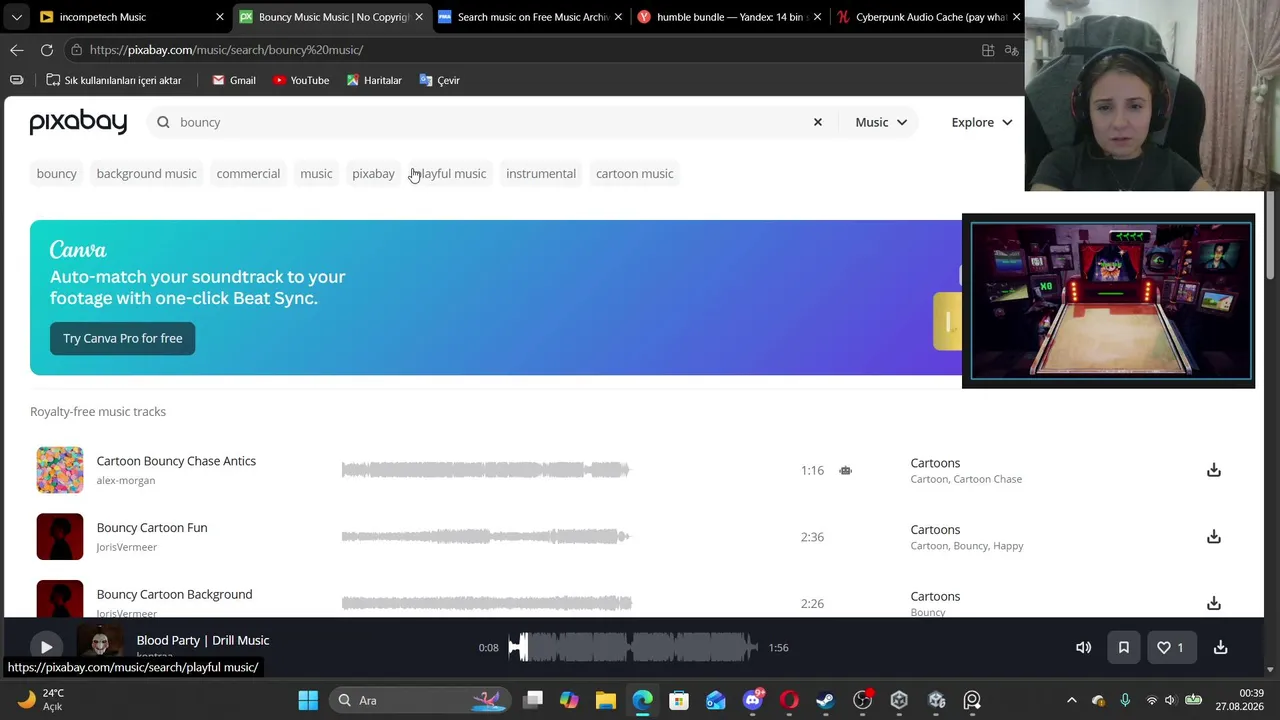Open the address bar translate icon
This screenshot has width=1280, height=720.
pyautogui.click(x=1012, y=50)
